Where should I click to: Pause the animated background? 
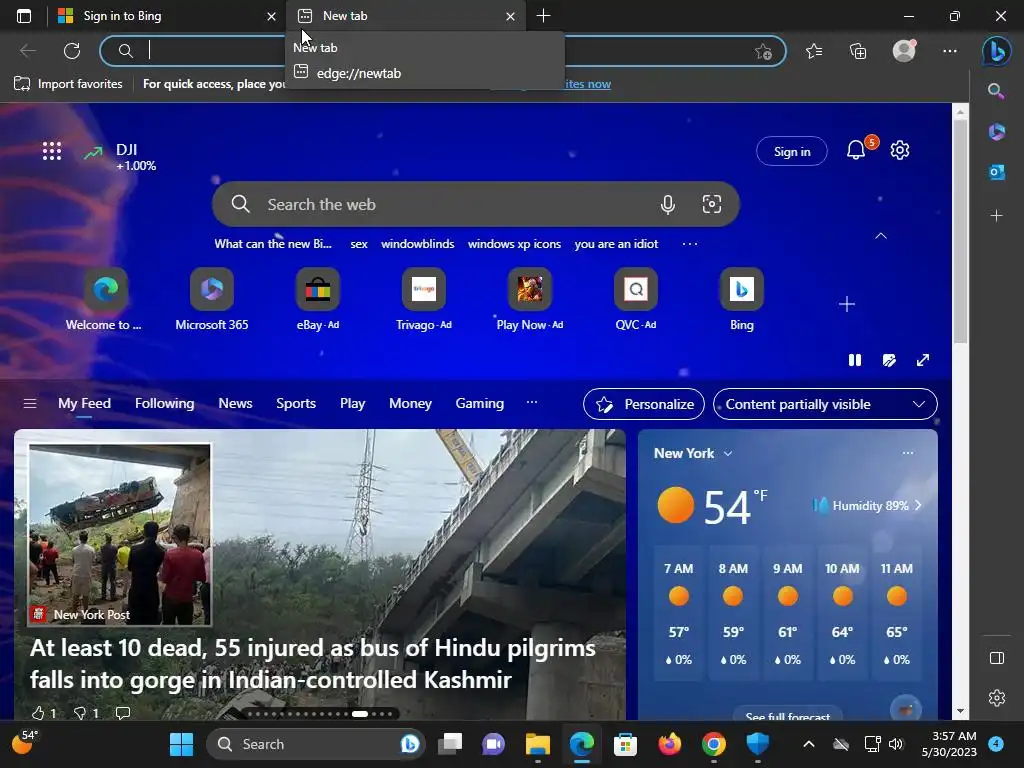coord(855,360)
